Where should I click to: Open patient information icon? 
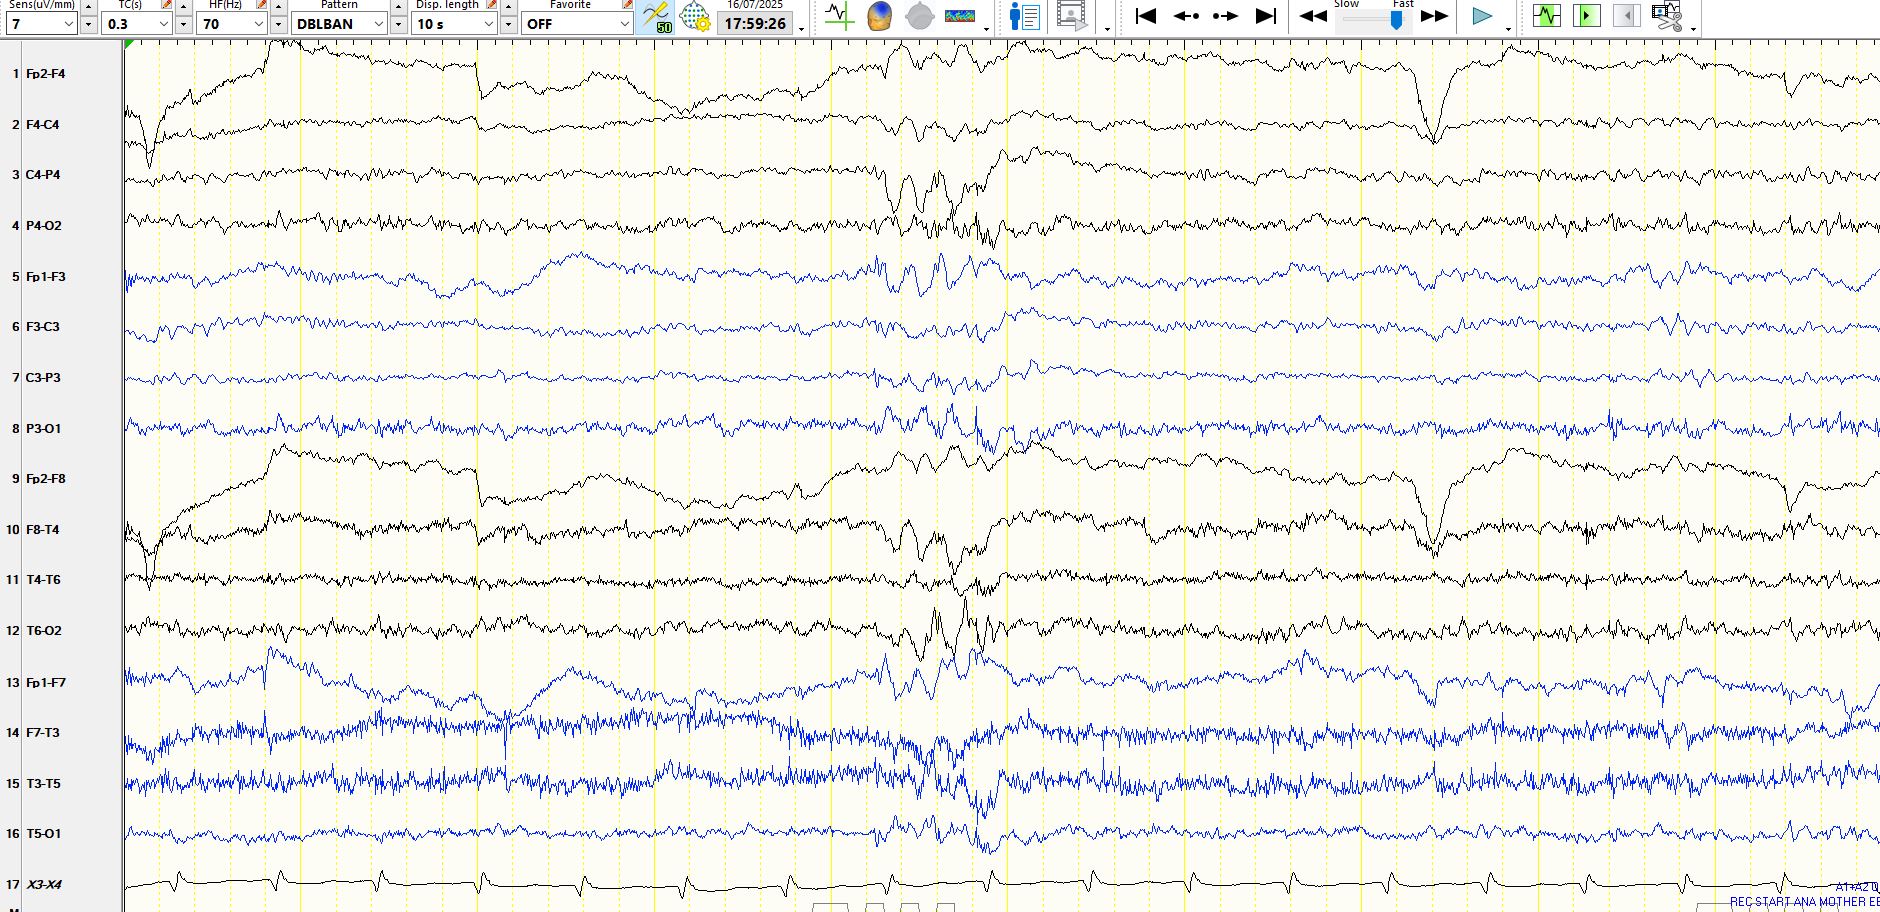pos(1024,16)
